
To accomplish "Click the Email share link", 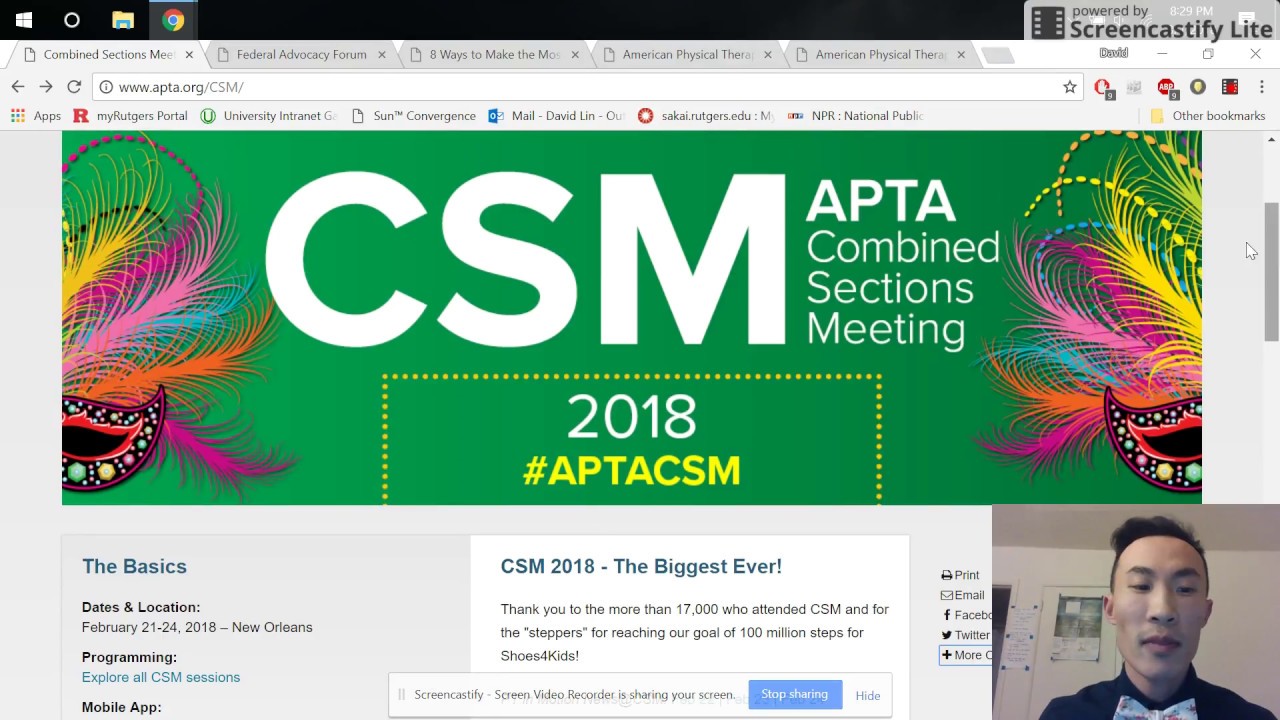I will pos(962,595).
